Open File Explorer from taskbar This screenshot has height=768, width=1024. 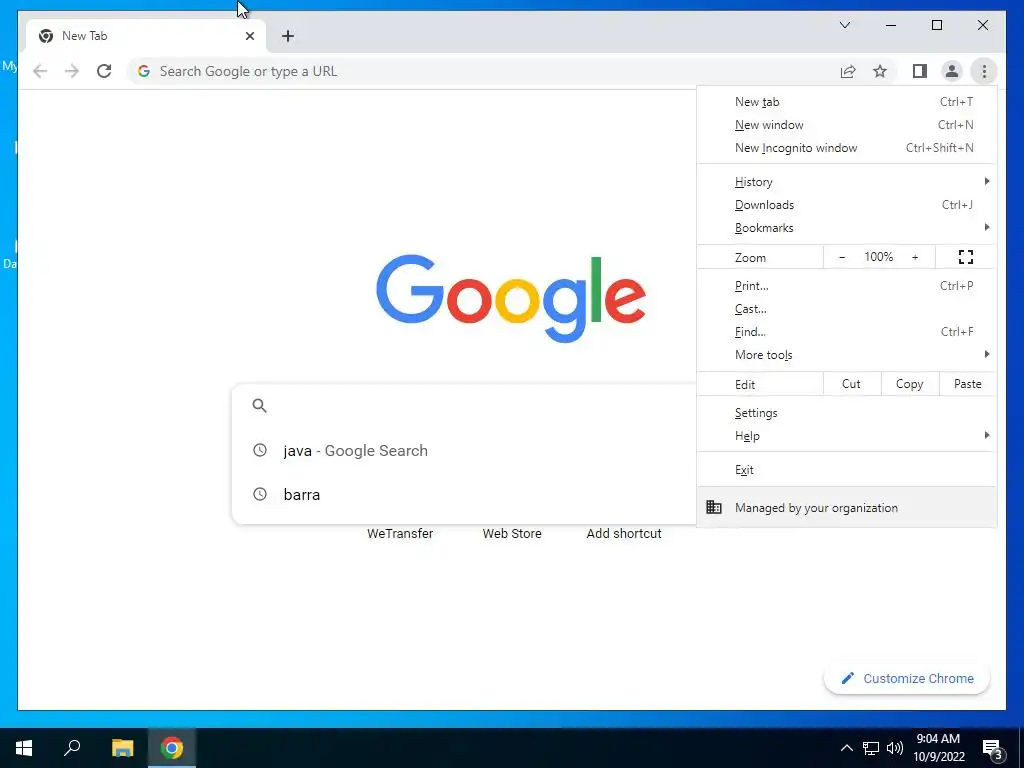point(122,748)
